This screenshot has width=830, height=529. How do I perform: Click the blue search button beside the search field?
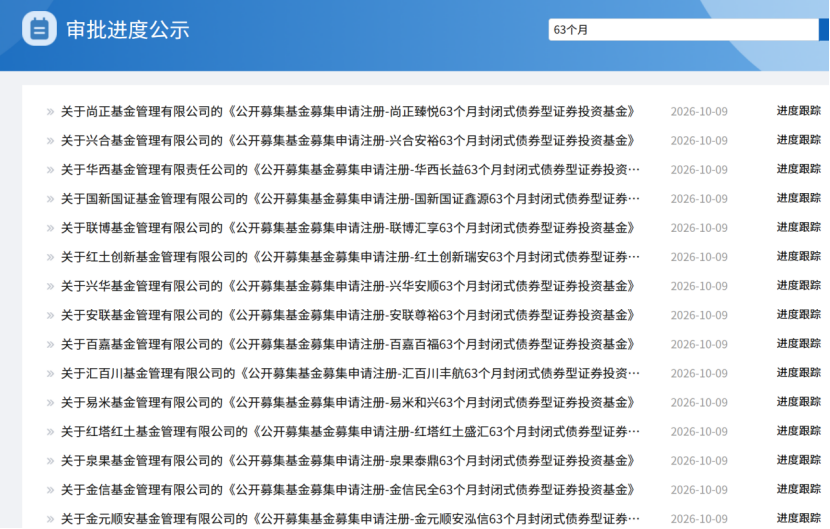824,30
